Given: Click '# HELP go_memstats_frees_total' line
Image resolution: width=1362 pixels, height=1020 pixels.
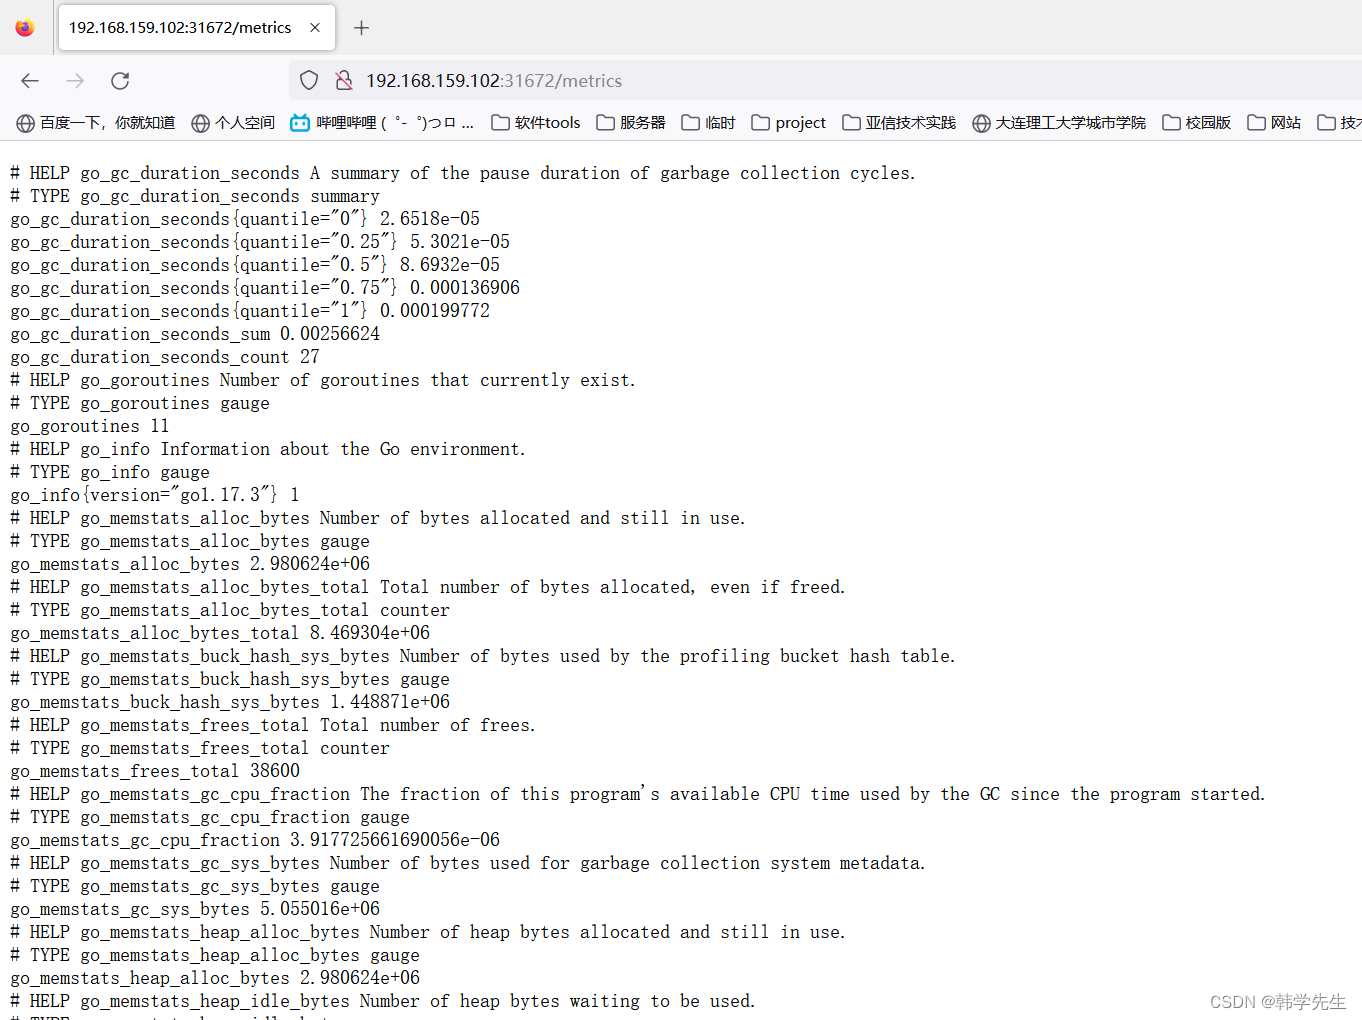Looking at the screenshot, I should [273, 725].
